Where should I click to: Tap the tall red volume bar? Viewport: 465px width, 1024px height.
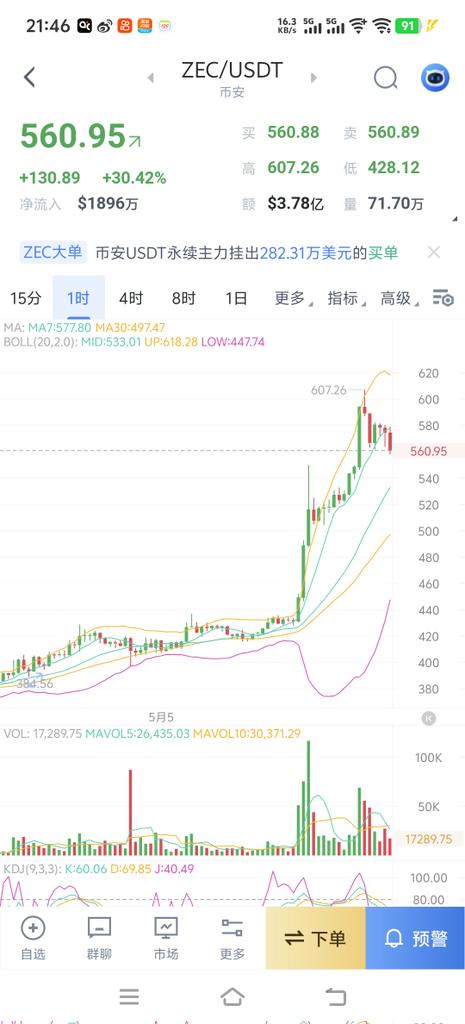[x=130, y=812]
